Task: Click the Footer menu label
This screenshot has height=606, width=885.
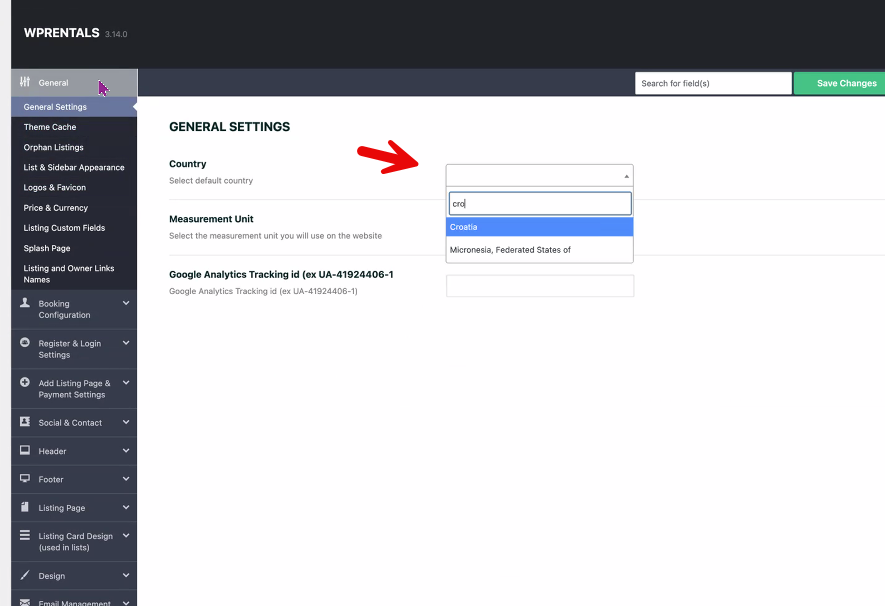Action: (x=51, y=480)
